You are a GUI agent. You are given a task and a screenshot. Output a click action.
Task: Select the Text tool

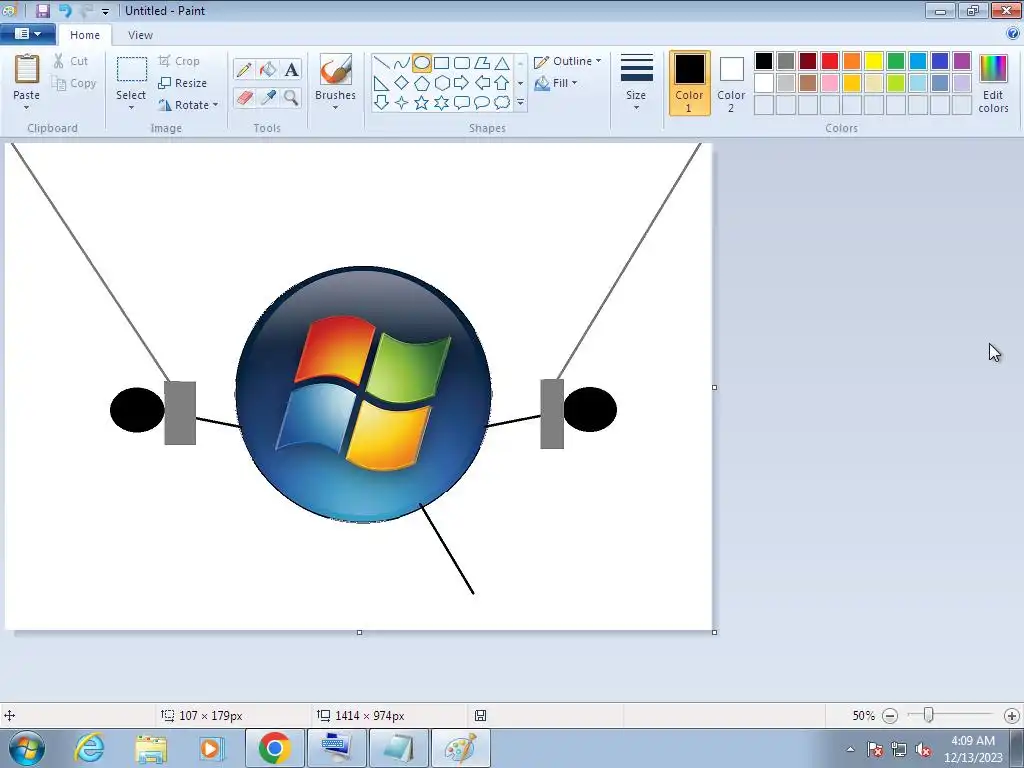coord(291,69)
